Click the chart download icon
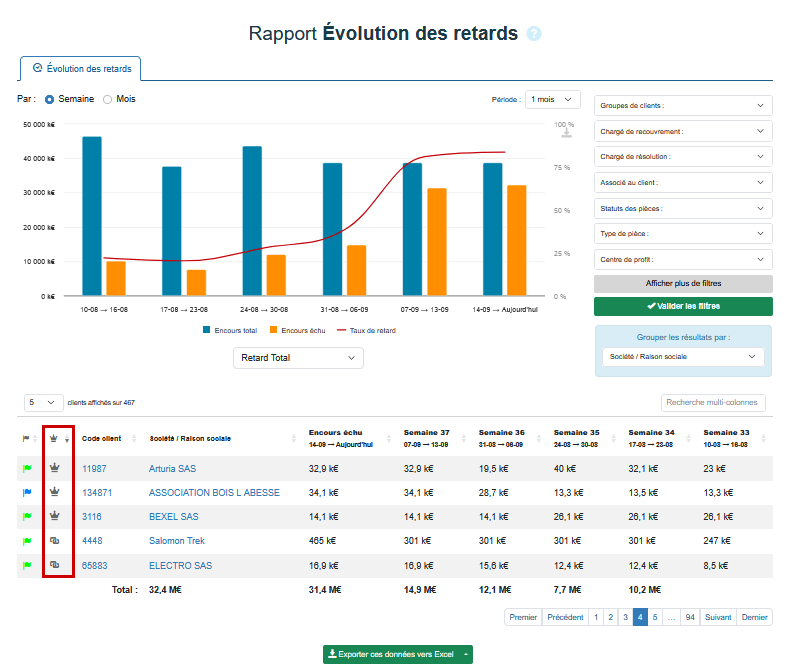 pyautogui.click(x=567, y=132)
